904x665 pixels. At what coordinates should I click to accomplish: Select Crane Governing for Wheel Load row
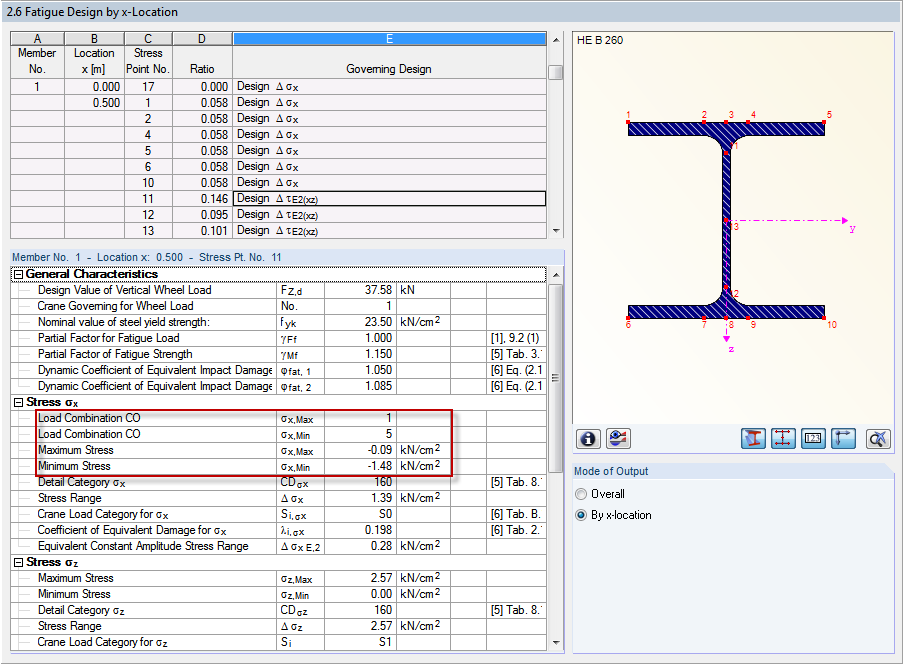click(x=278, y=306)
